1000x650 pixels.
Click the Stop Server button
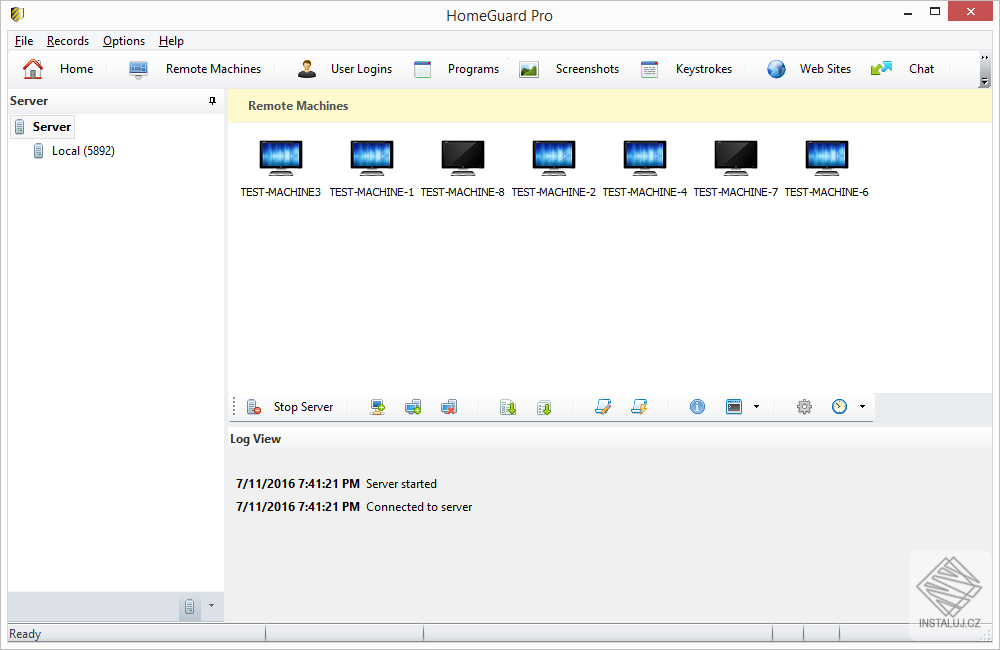click(291, 407)
